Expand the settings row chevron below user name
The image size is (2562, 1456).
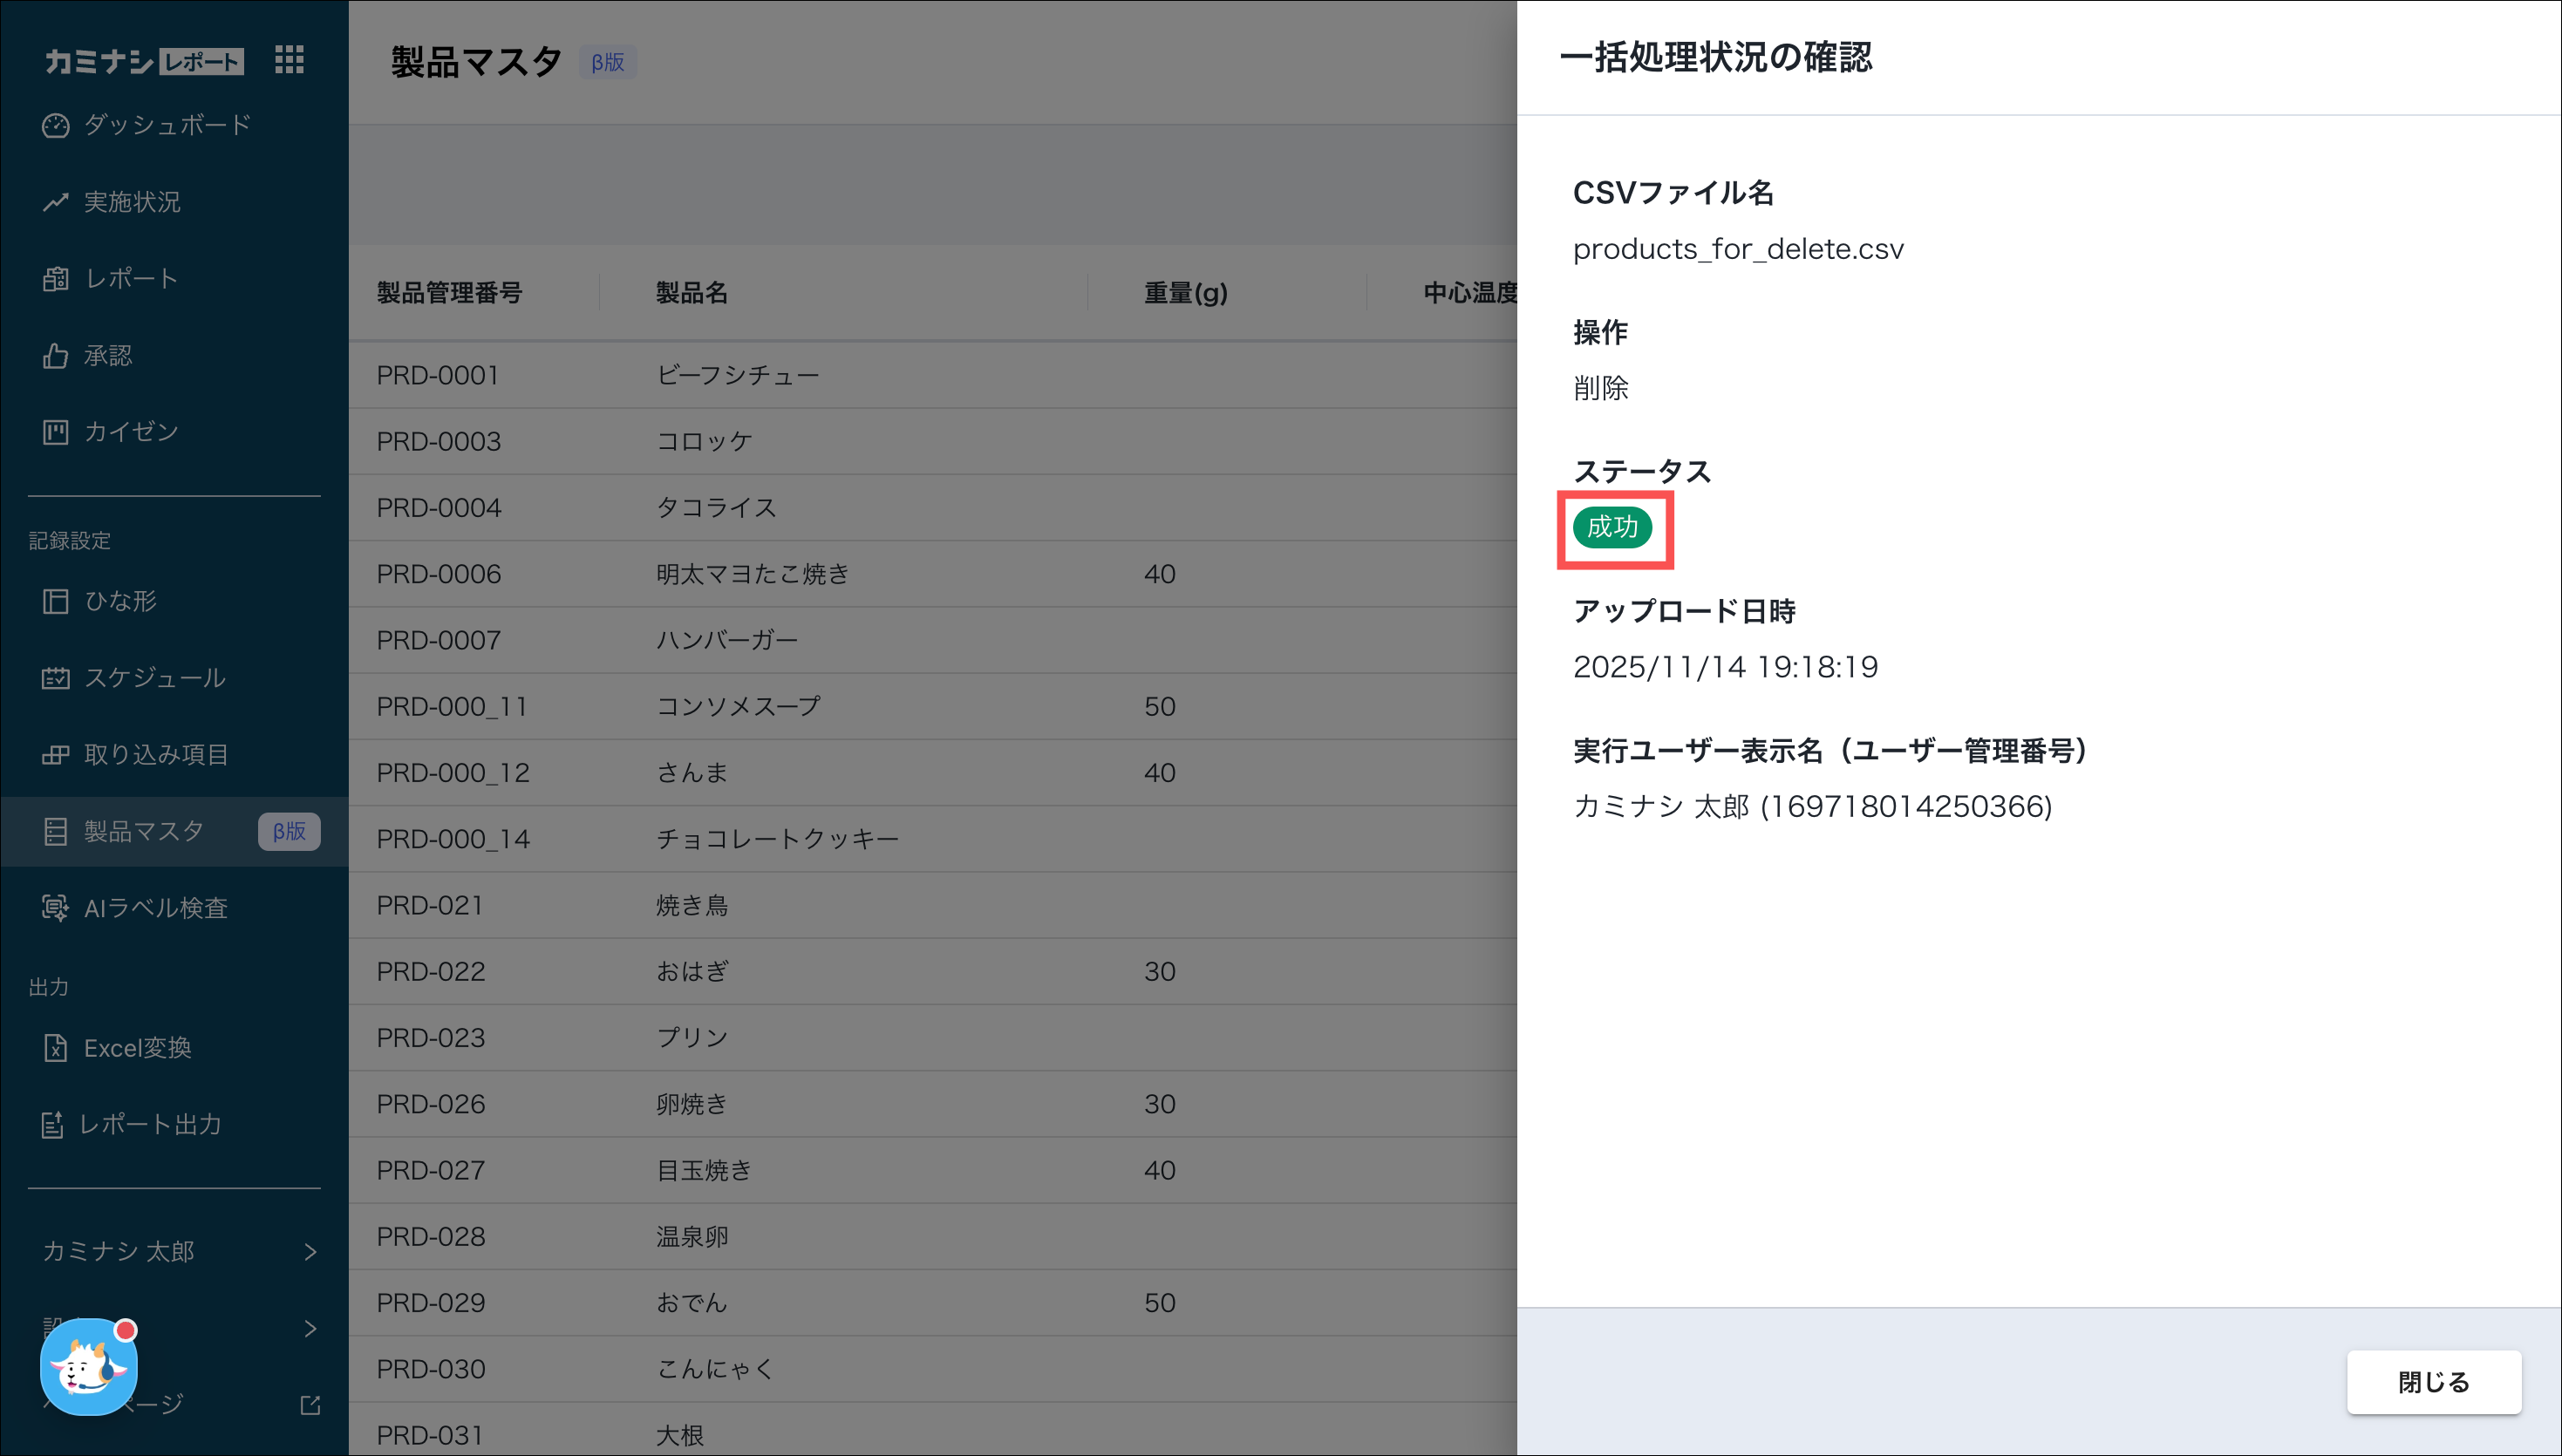coord(310,1329)
